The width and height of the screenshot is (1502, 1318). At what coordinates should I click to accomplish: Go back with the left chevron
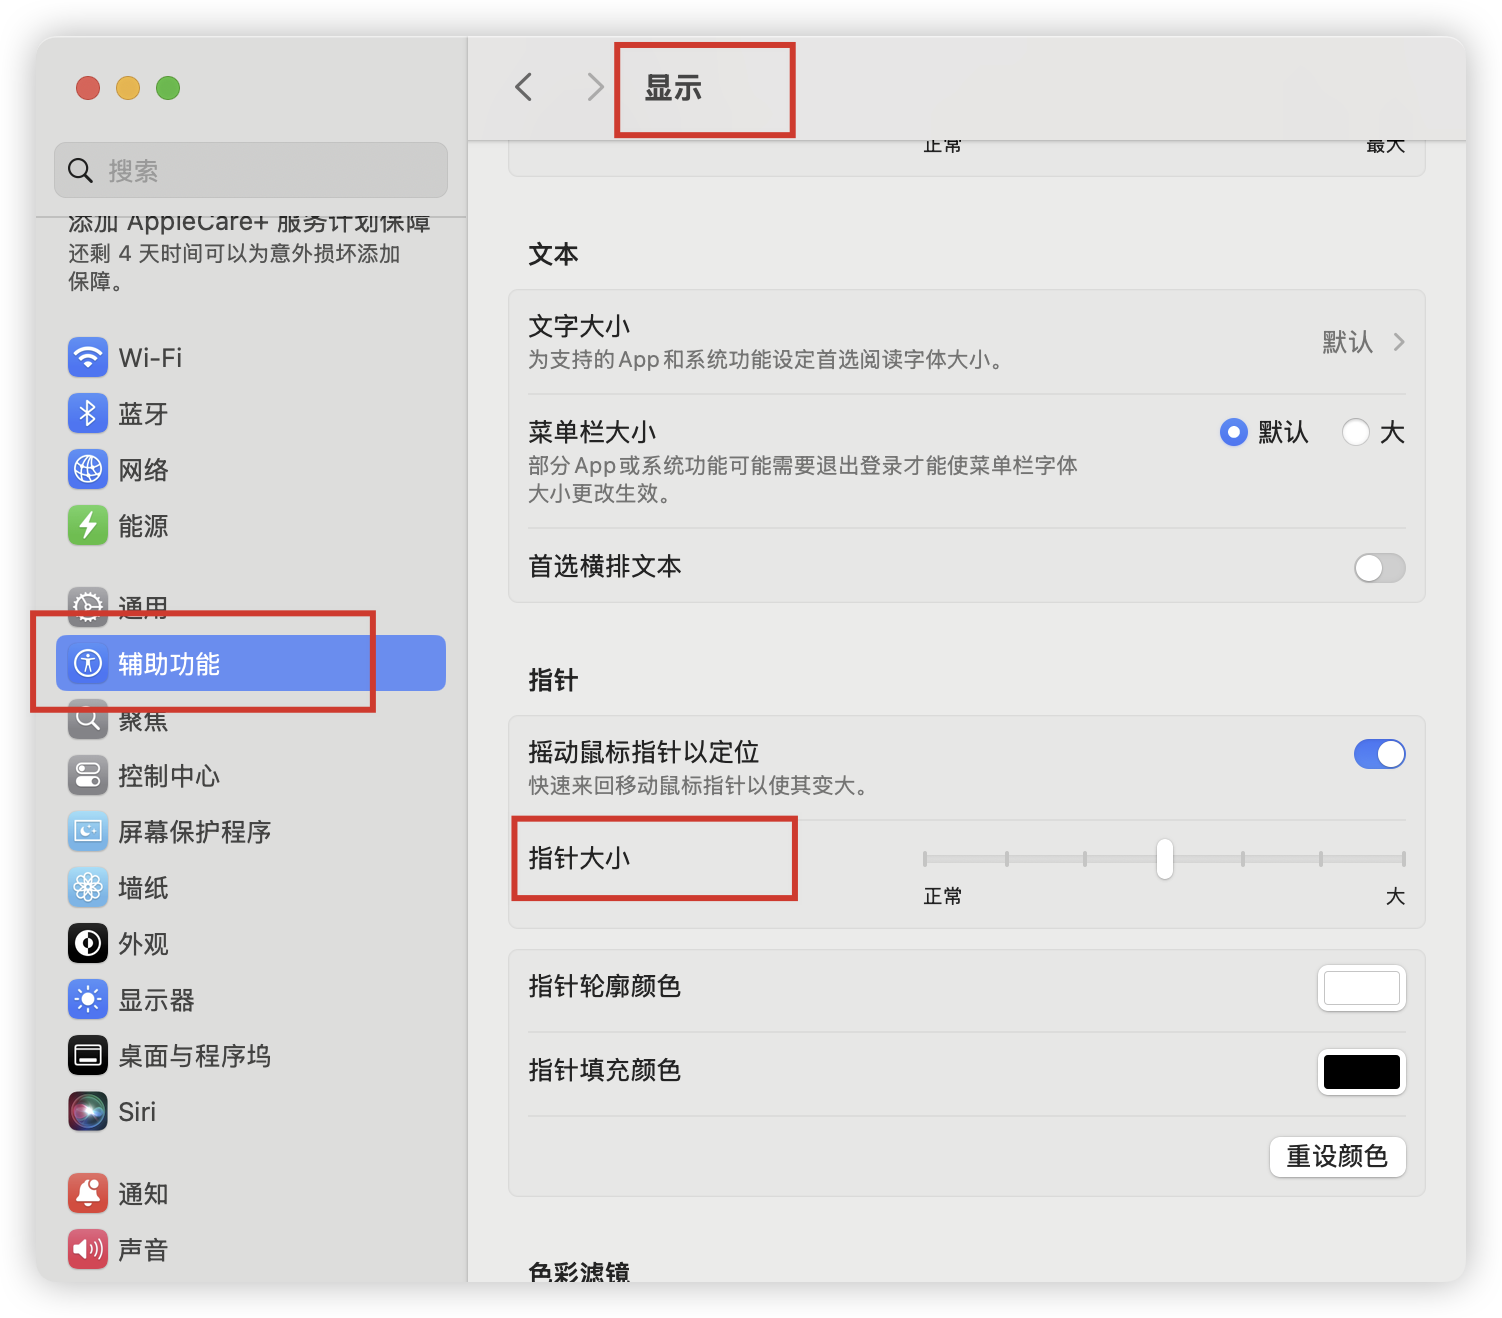click(524, 88)
